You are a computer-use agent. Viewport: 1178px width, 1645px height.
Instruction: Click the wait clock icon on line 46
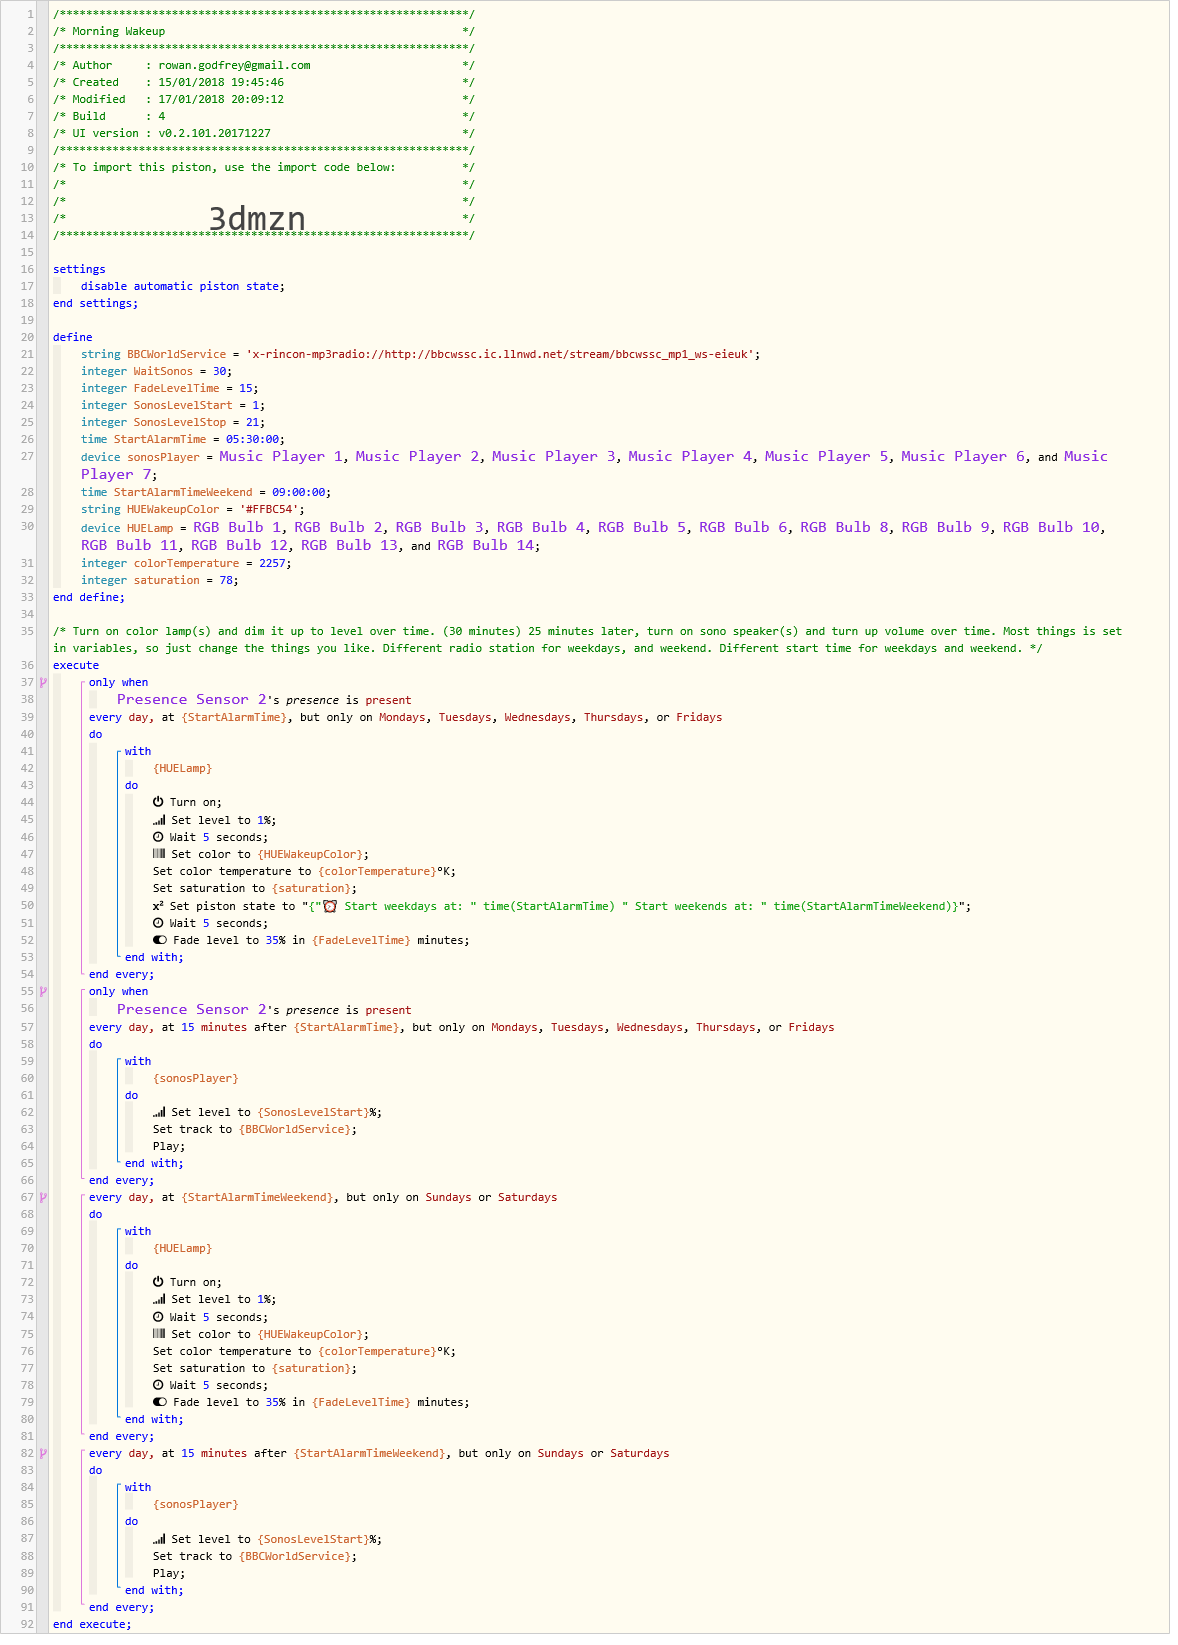pos(158,837)
